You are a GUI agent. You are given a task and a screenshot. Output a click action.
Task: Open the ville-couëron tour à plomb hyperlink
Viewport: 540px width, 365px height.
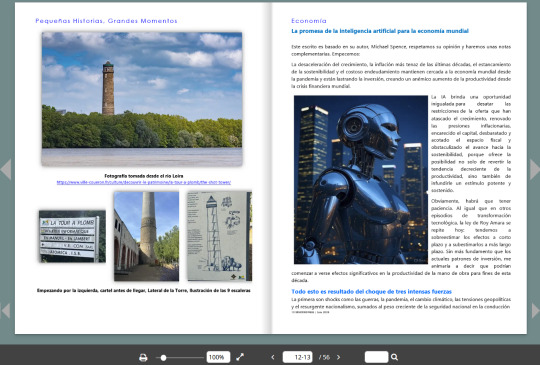pos(144,182)
